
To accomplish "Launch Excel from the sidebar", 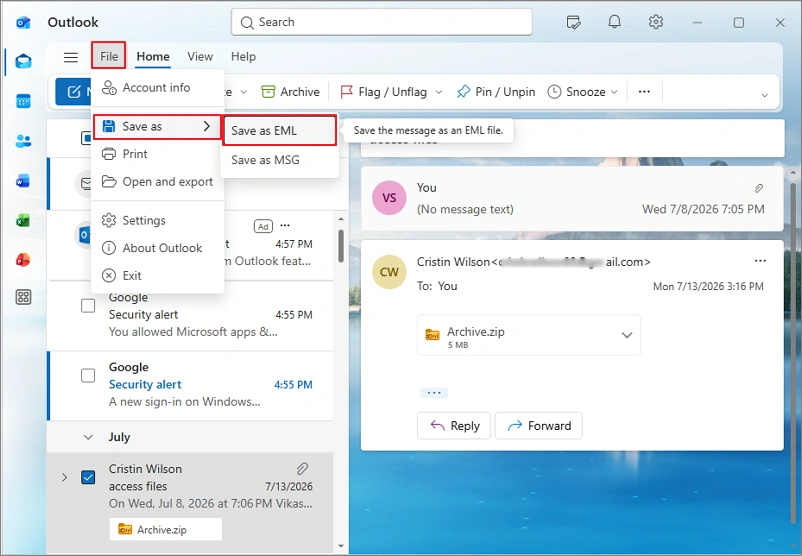I will (23, 220).
